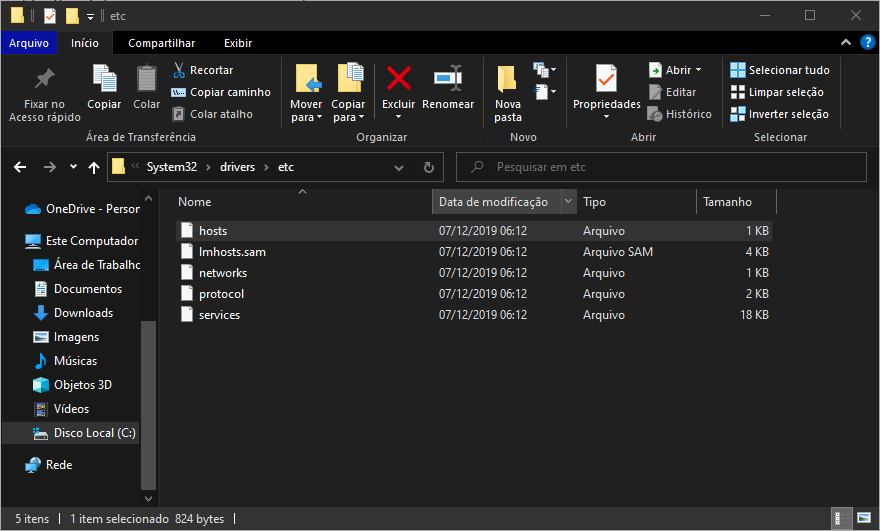Open Quick Access Toolbar customize dropdown
The image size is (880, 531).
click(x=90, y=17)
